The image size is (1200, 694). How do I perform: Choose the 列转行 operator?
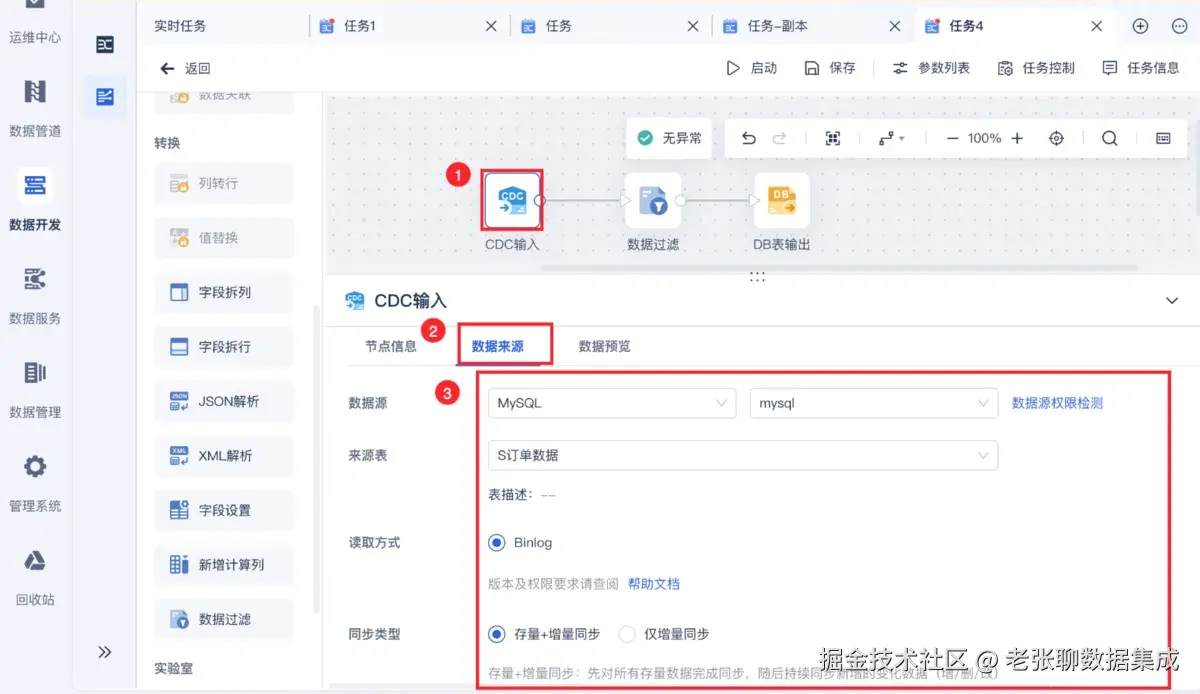[224, 184]
